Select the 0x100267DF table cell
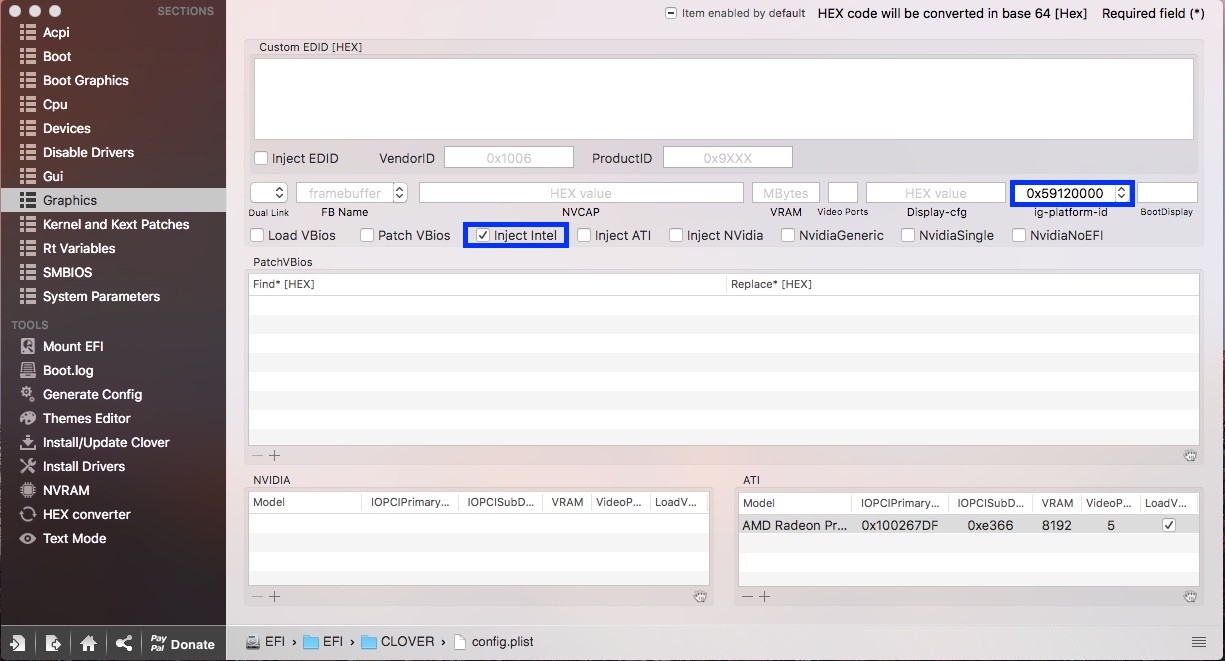Viewport: 1225px width, 661px height. (x=900, y=525)
